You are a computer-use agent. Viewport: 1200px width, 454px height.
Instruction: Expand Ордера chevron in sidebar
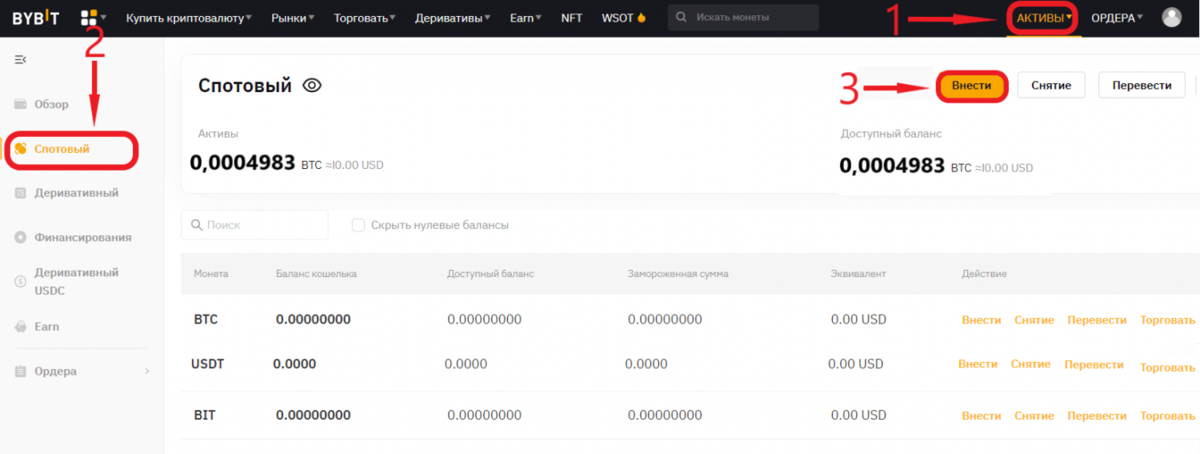[147, 371]
